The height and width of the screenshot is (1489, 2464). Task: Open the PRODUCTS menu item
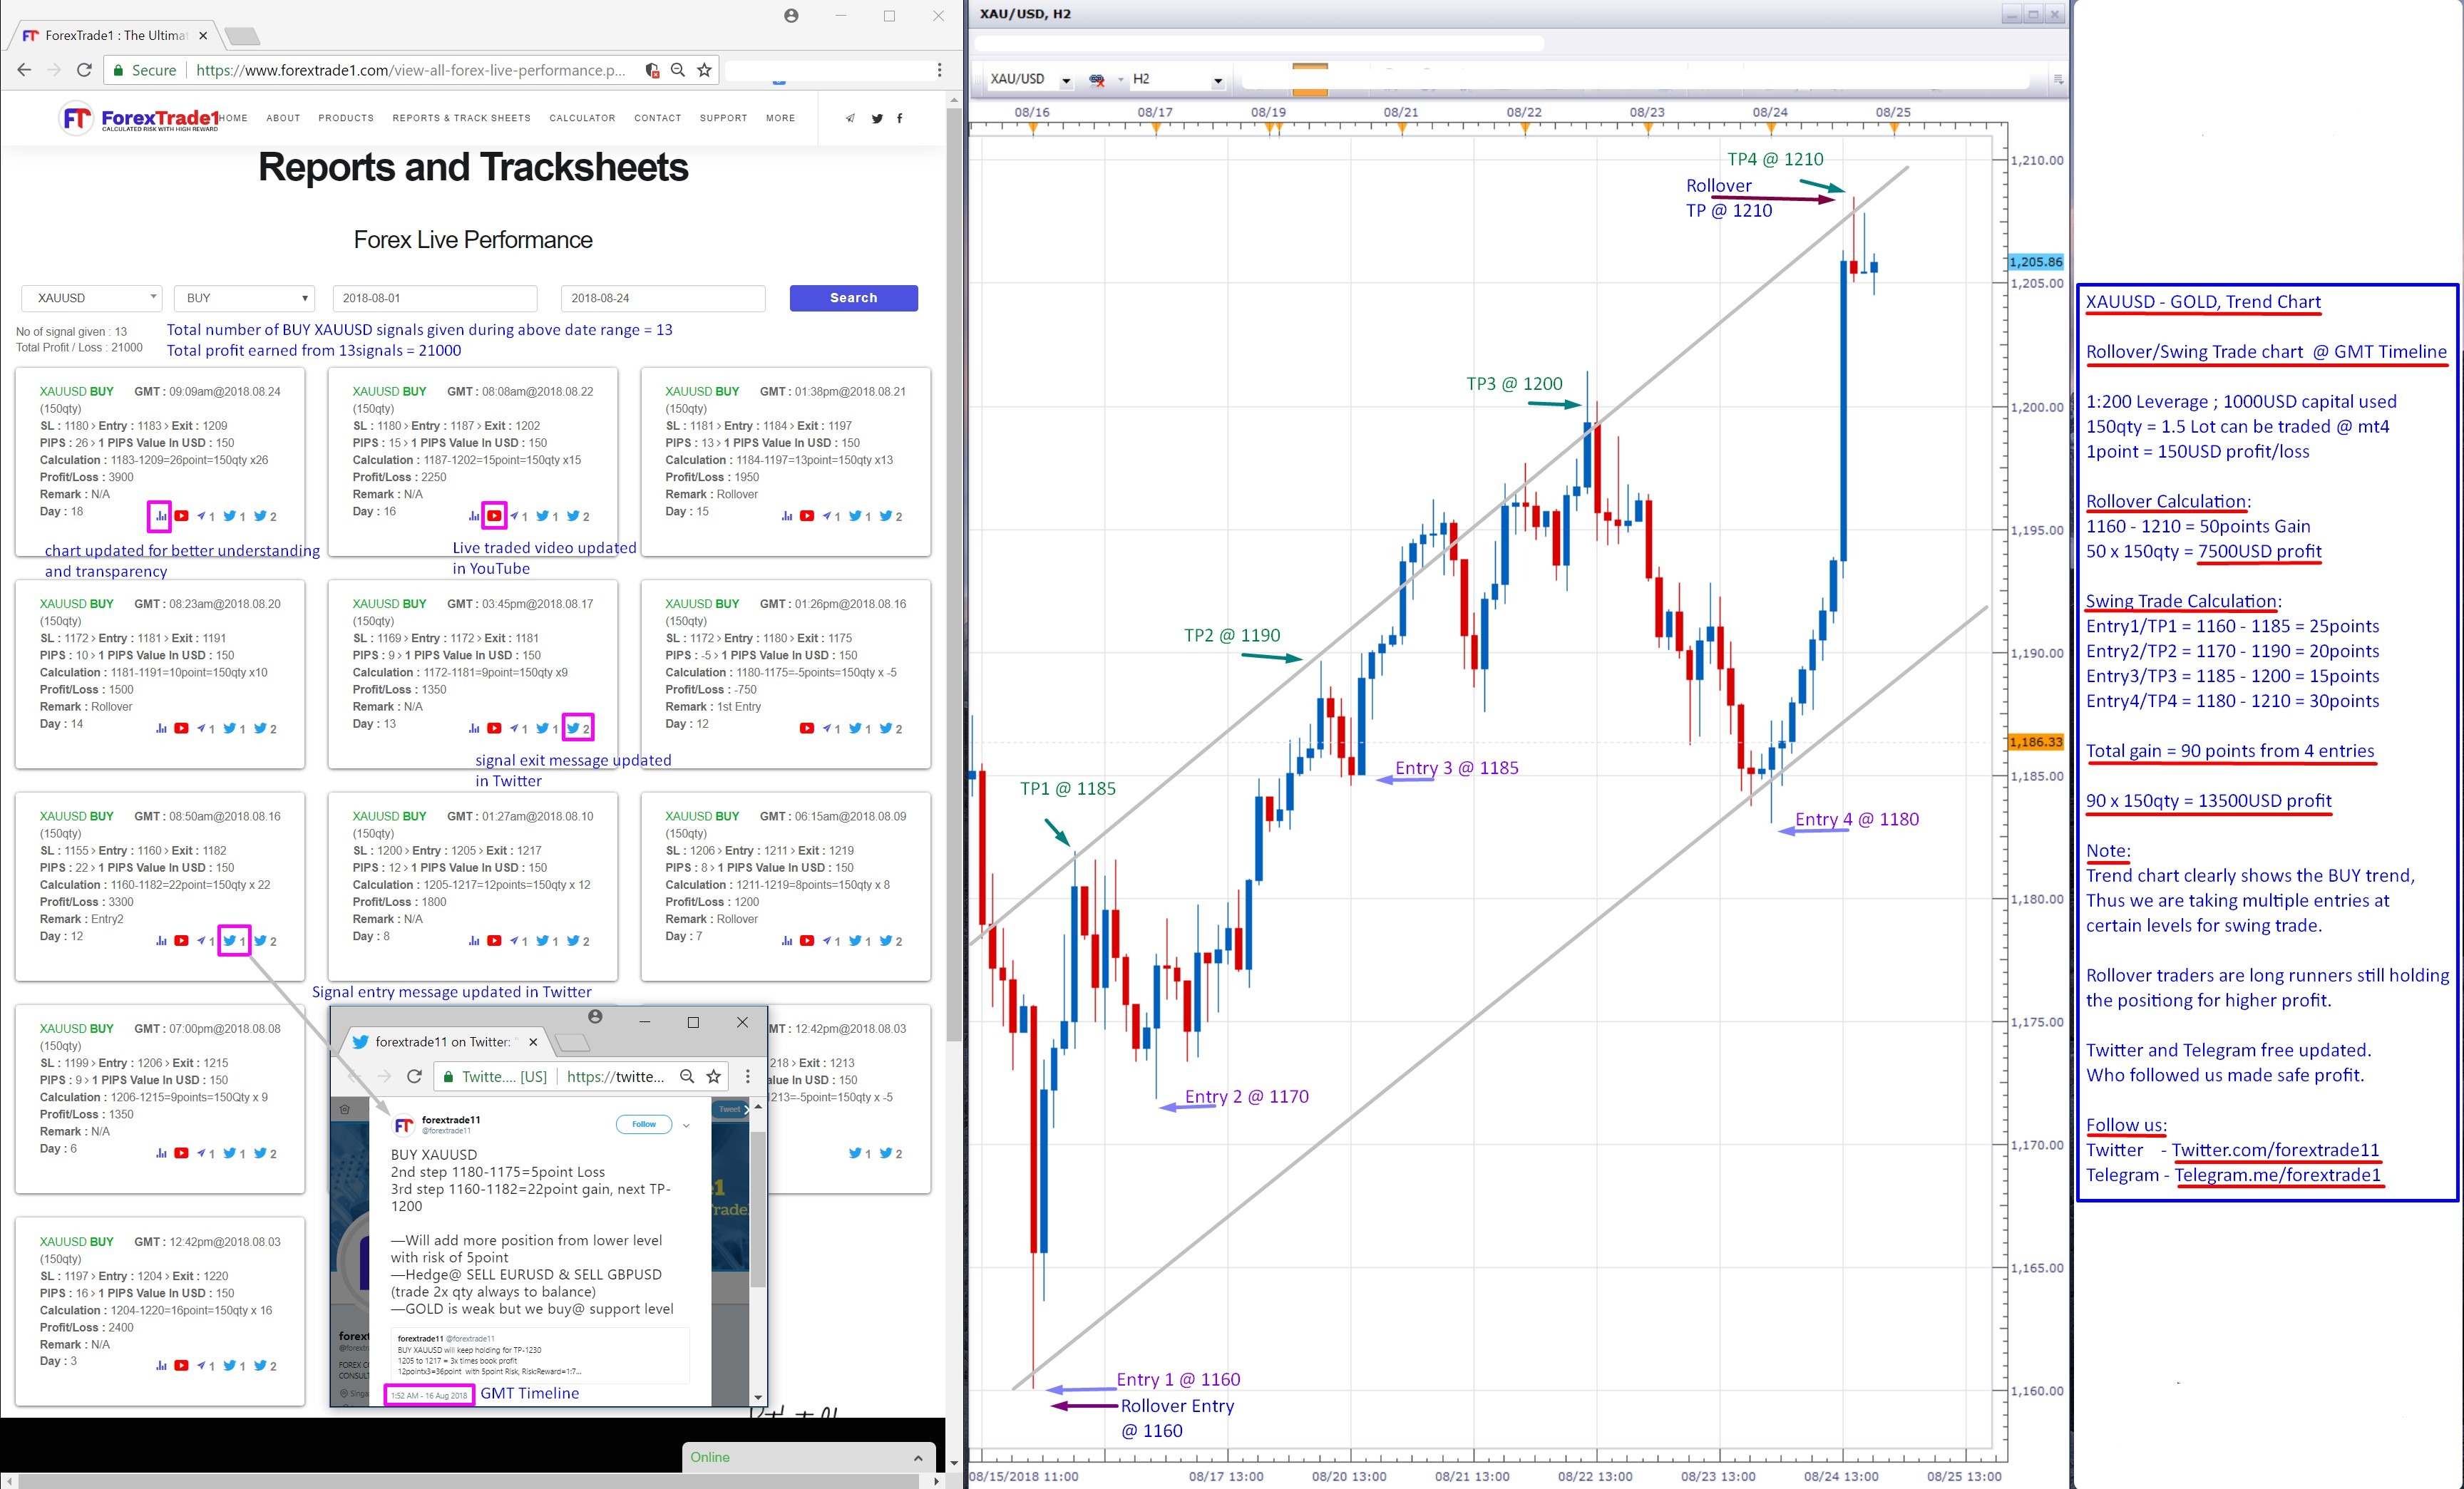pyautogui.click(x=346, y=118)
